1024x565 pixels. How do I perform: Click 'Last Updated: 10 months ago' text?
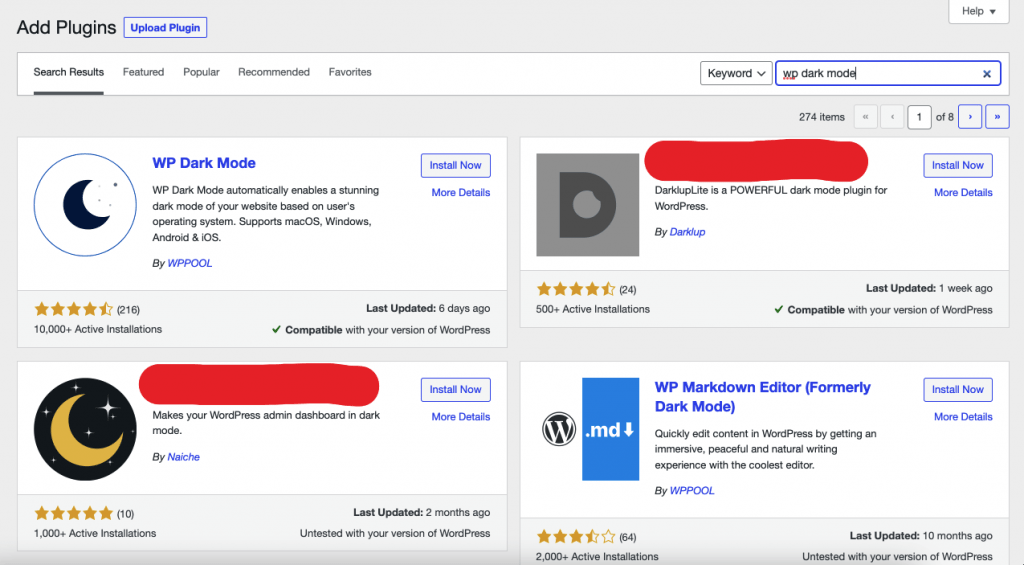[x=921, y=536]
